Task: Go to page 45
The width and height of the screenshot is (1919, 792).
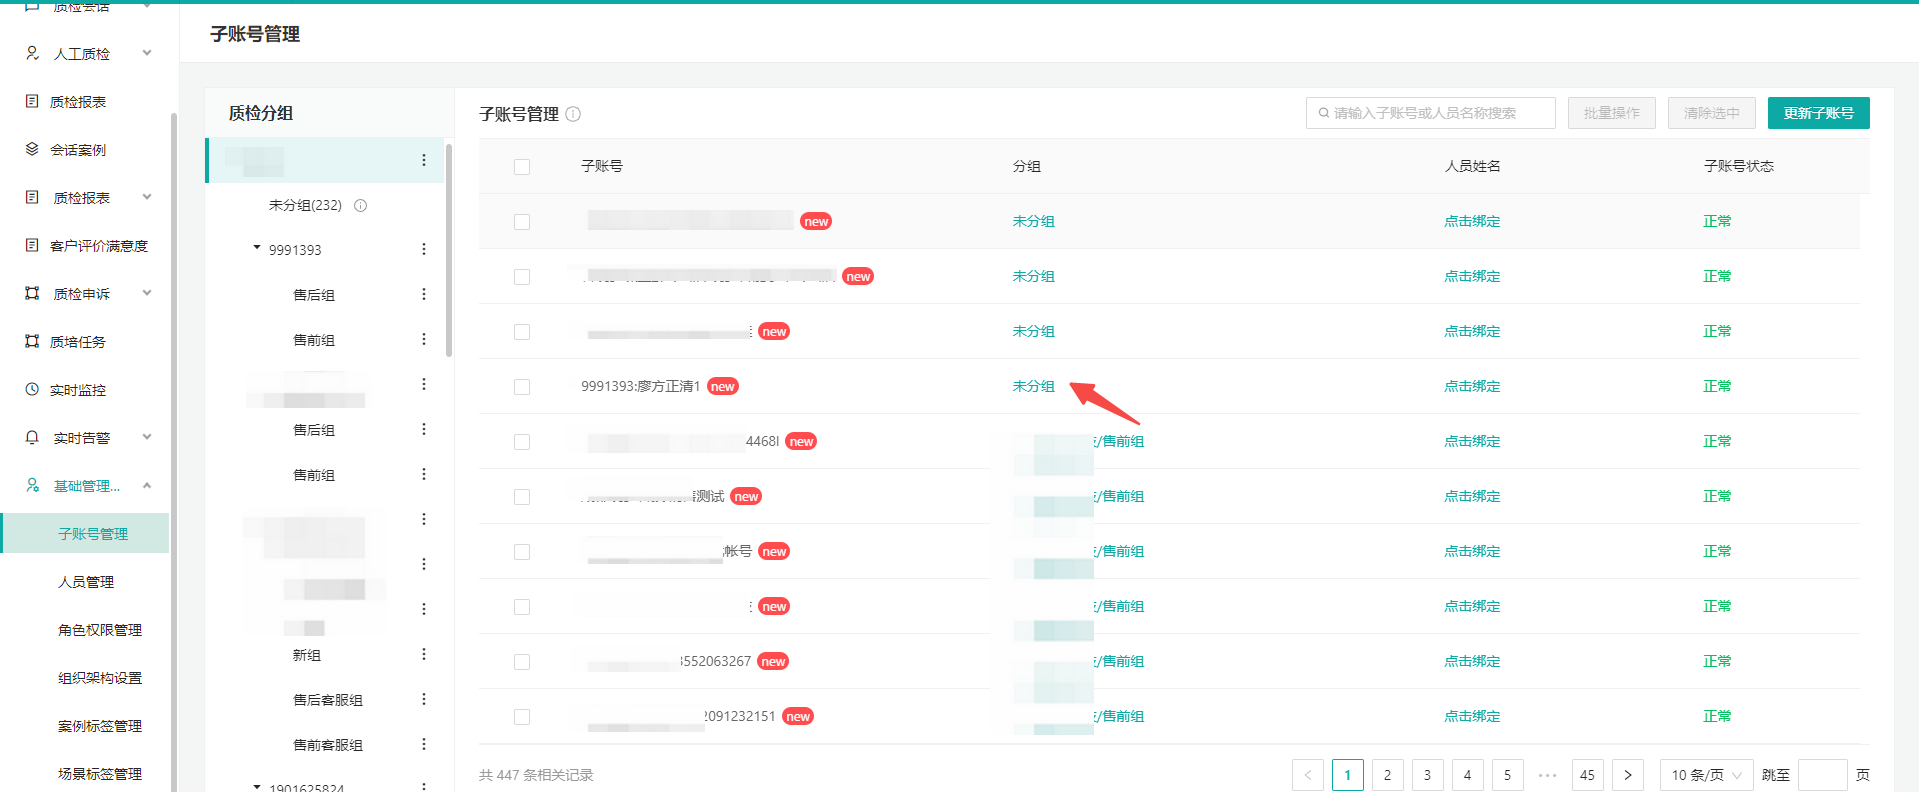Action: point(1588,775)
